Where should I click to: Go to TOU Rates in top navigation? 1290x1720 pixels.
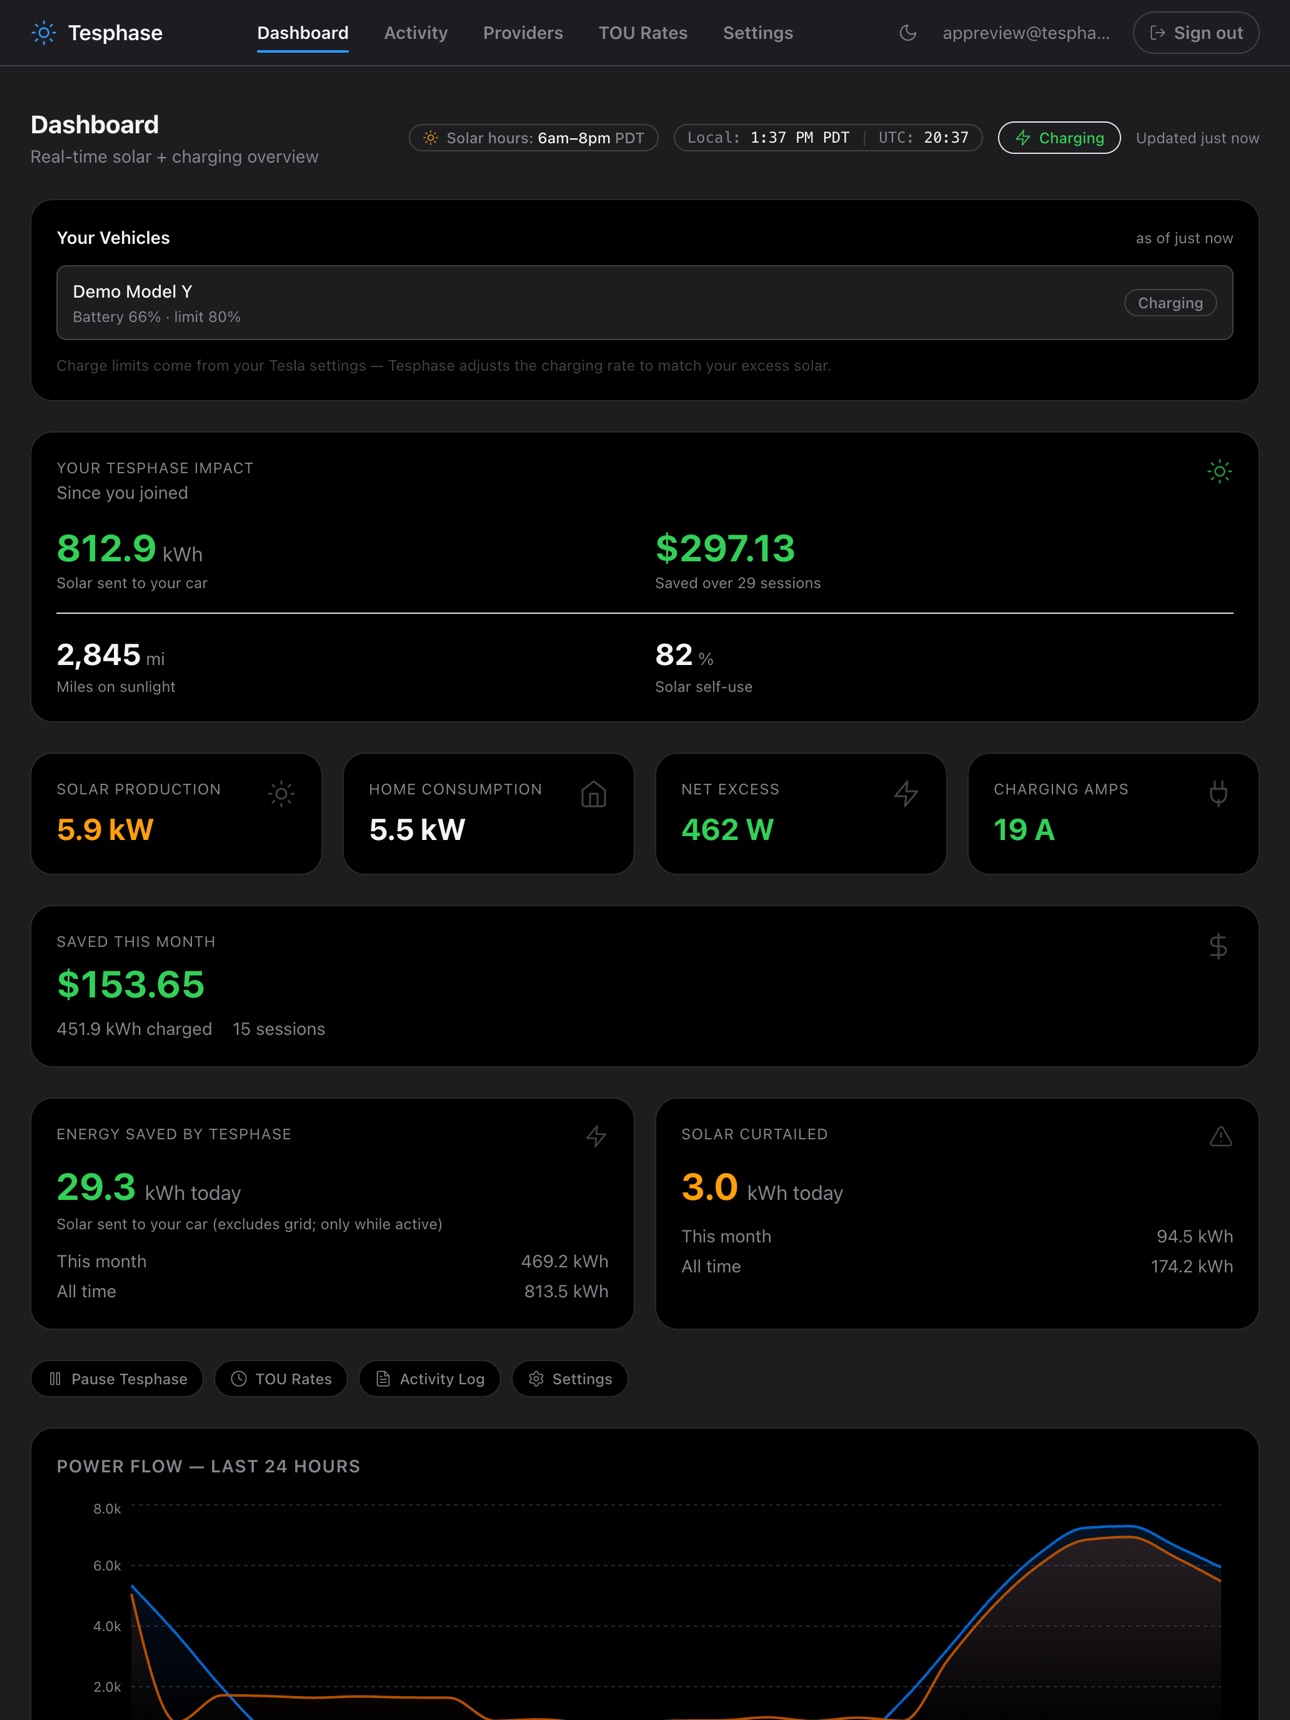click(643, 33)
